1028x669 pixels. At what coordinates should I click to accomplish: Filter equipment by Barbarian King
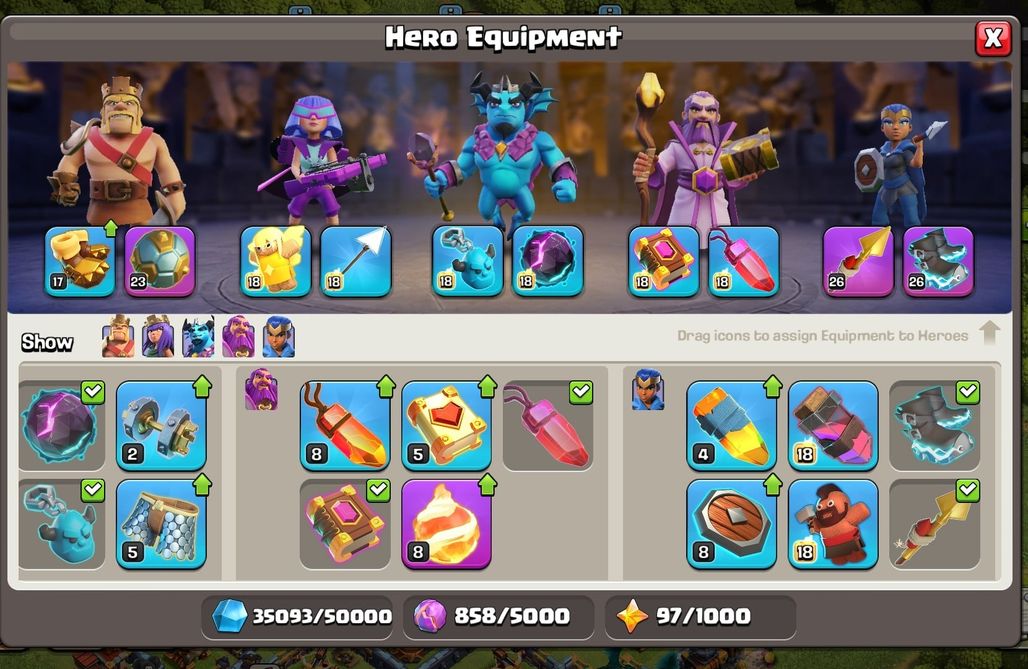pos(118,337)
